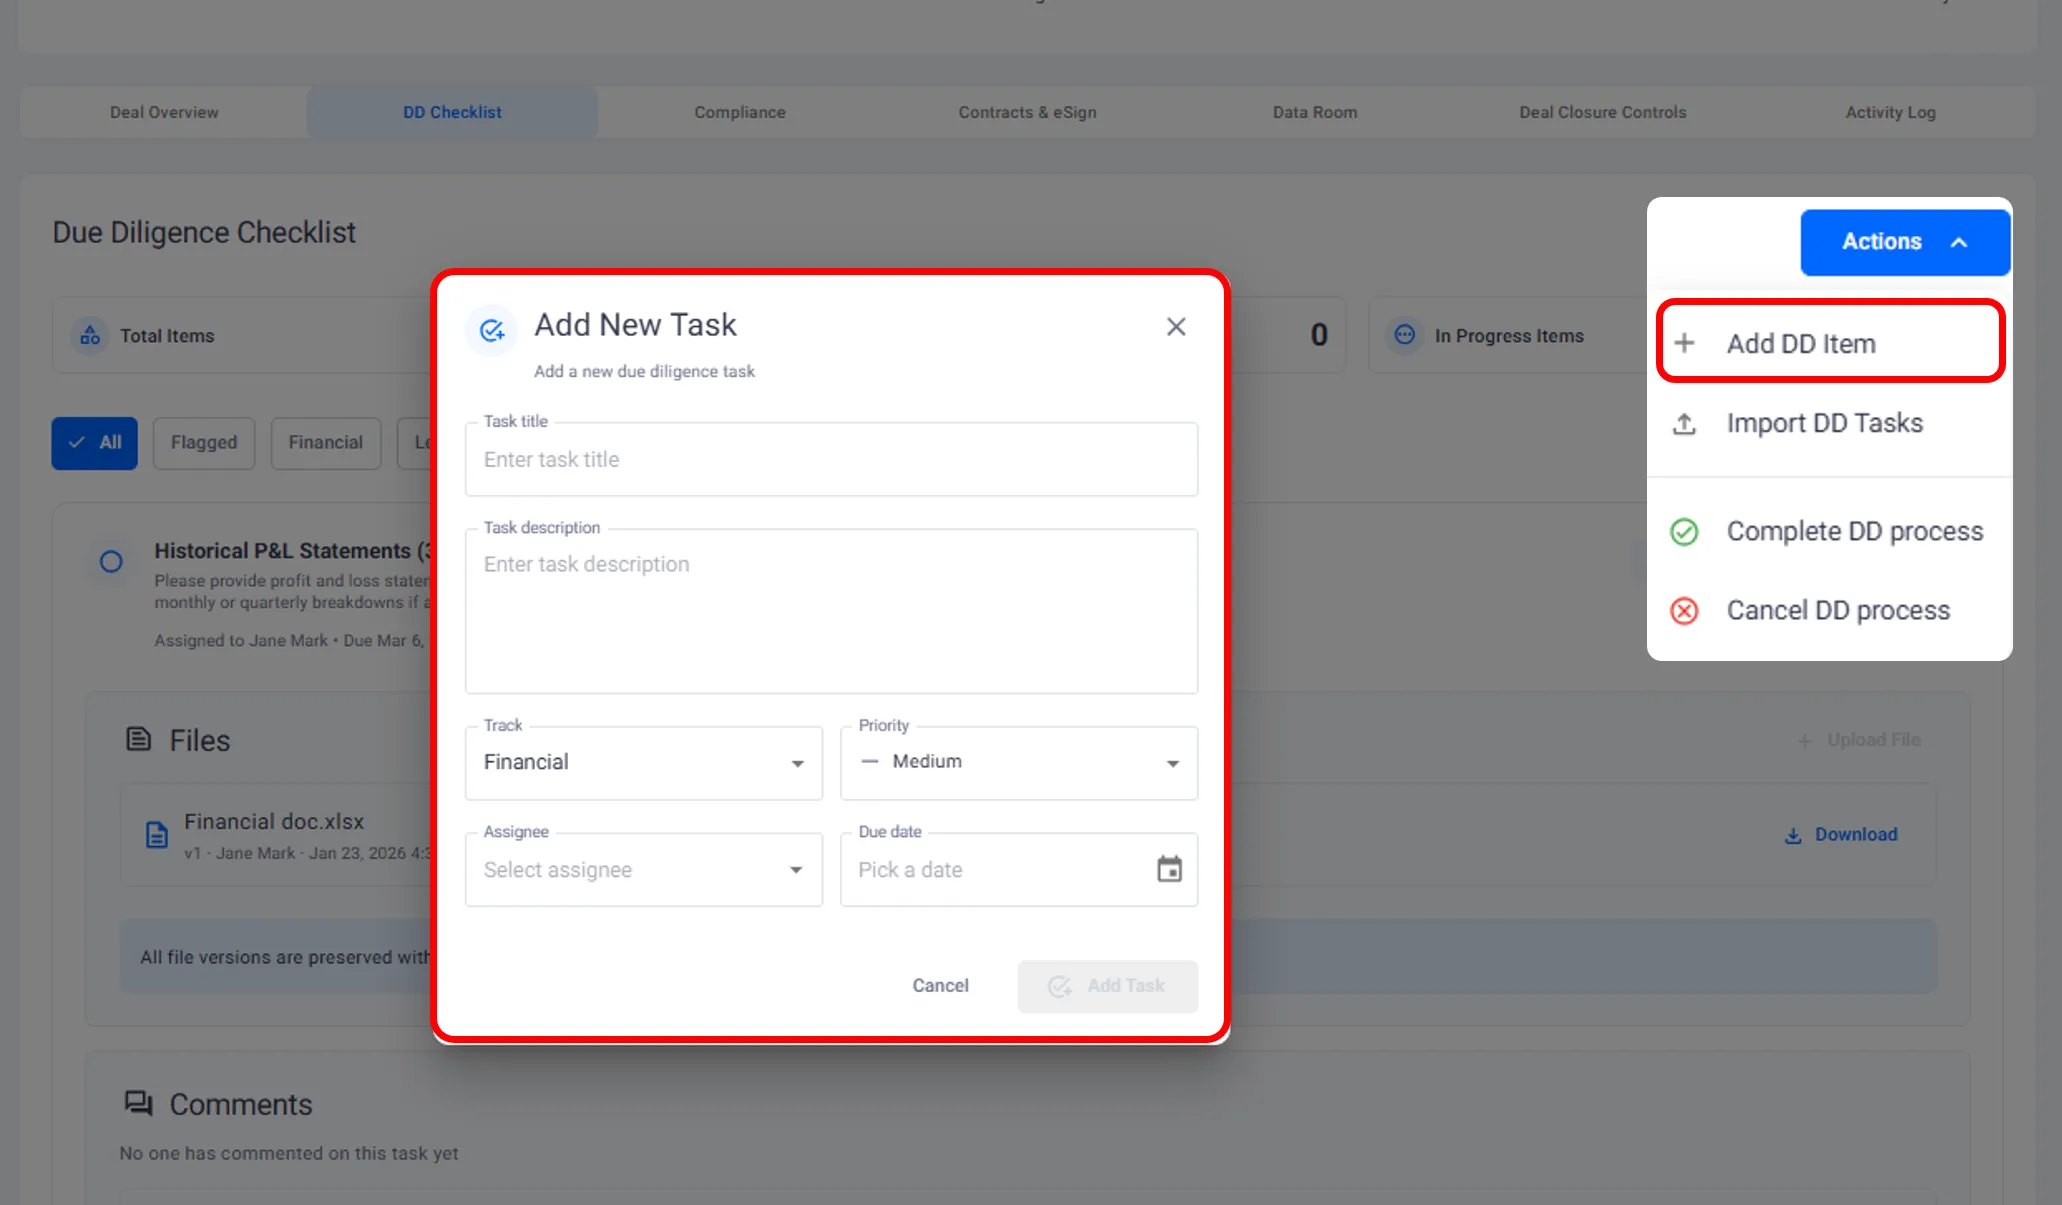Toggle the Flagged filter chip

[x=204, y=443]
